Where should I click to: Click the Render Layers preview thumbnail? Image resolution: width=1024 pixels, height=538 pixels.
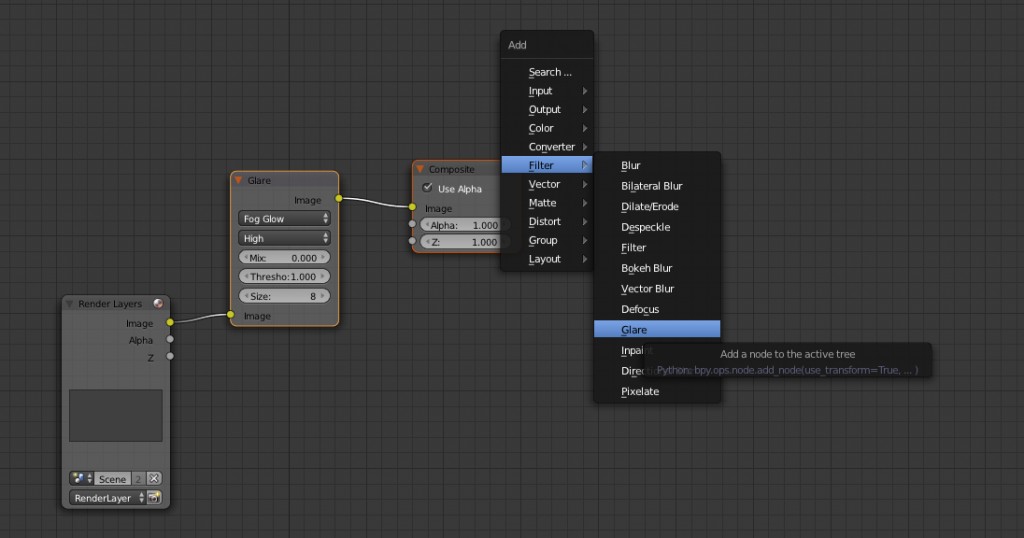115,415
